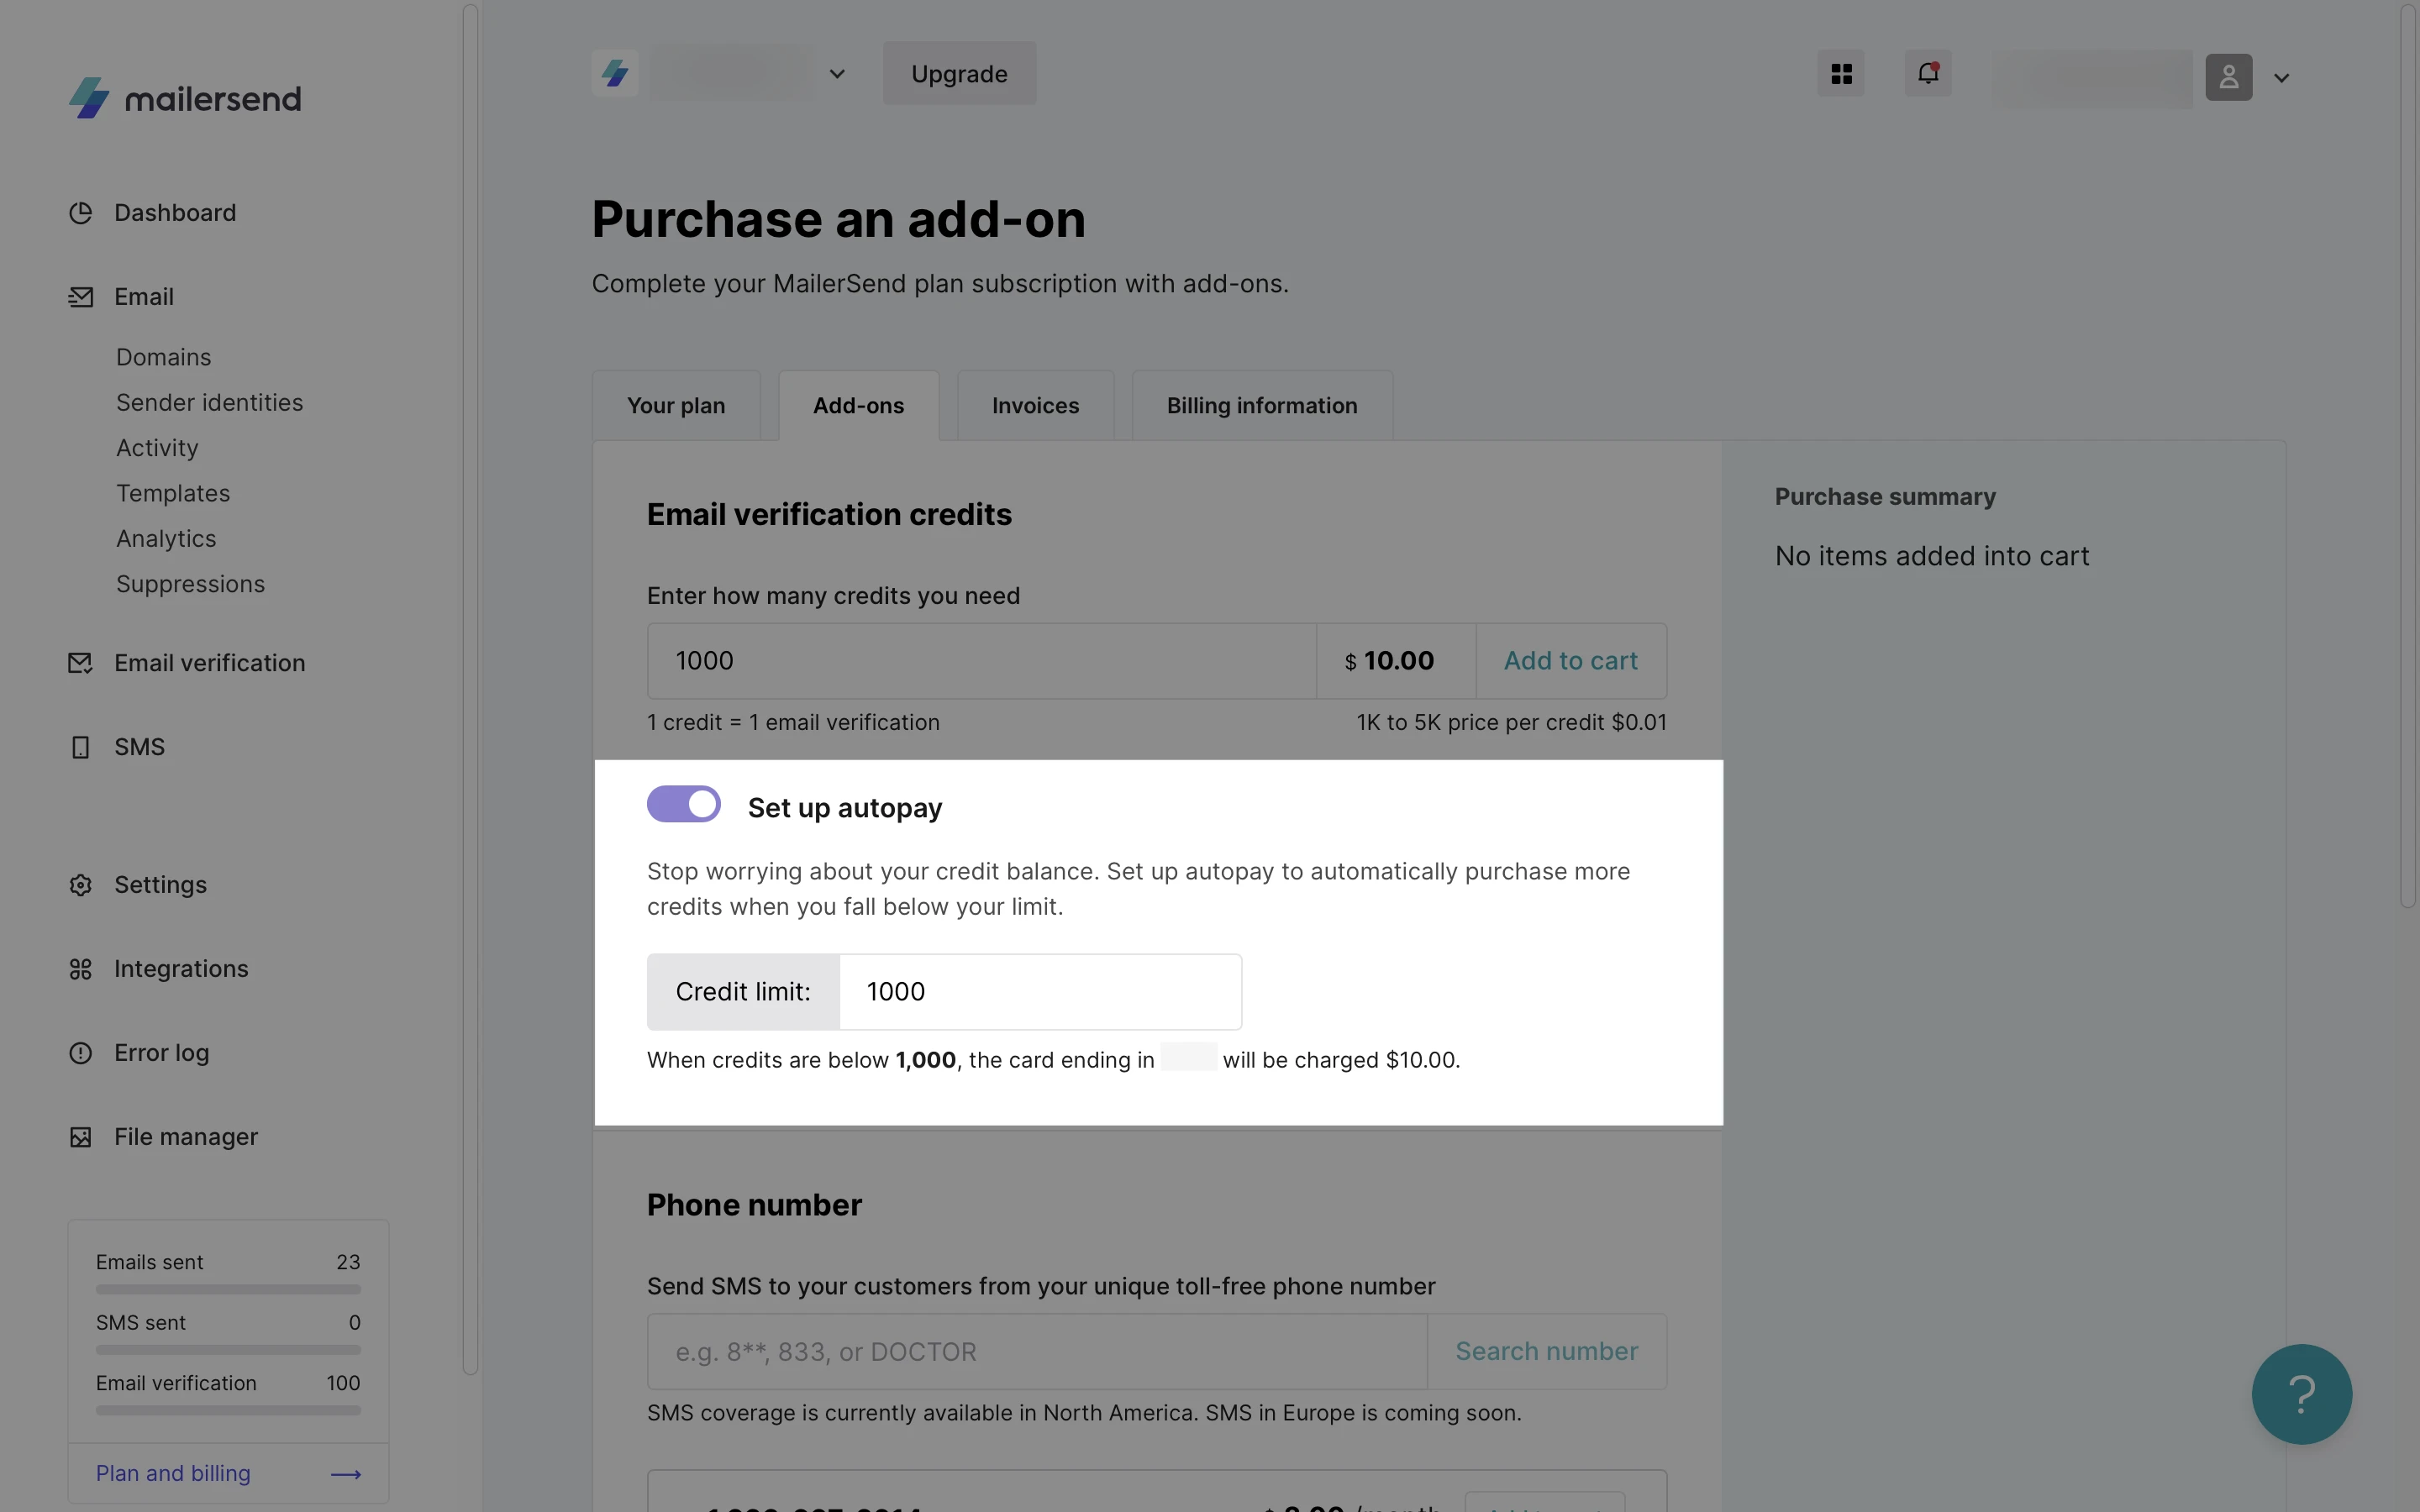Open the notifications bell icon
Screen dimensions: 2420x1512
pyautogui.click(x=1927, y=74)
